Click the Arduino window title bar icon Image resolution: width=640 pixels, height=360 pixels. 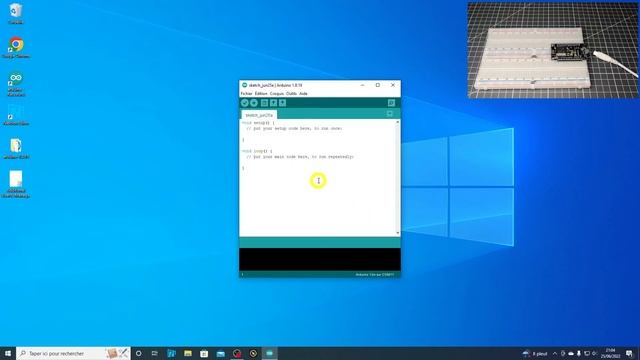tap(244, 85)
